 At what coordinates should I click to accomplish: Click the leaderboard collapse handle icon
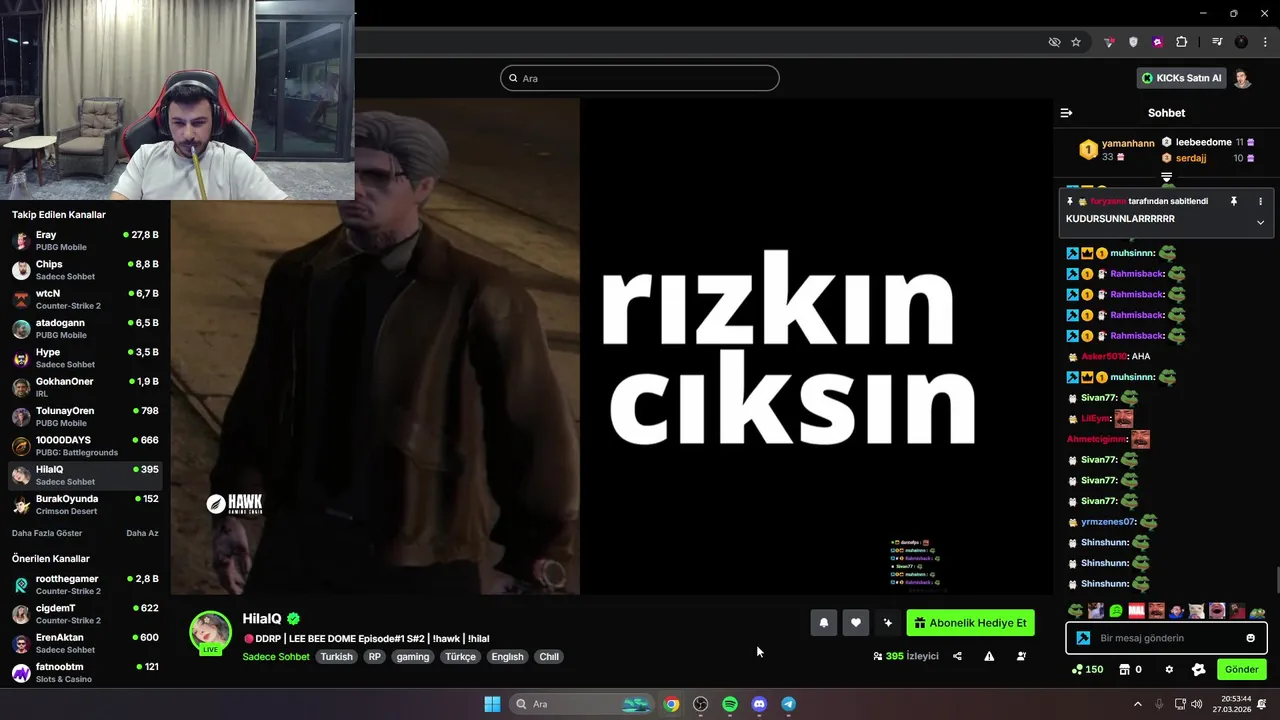click(1166, 177)
